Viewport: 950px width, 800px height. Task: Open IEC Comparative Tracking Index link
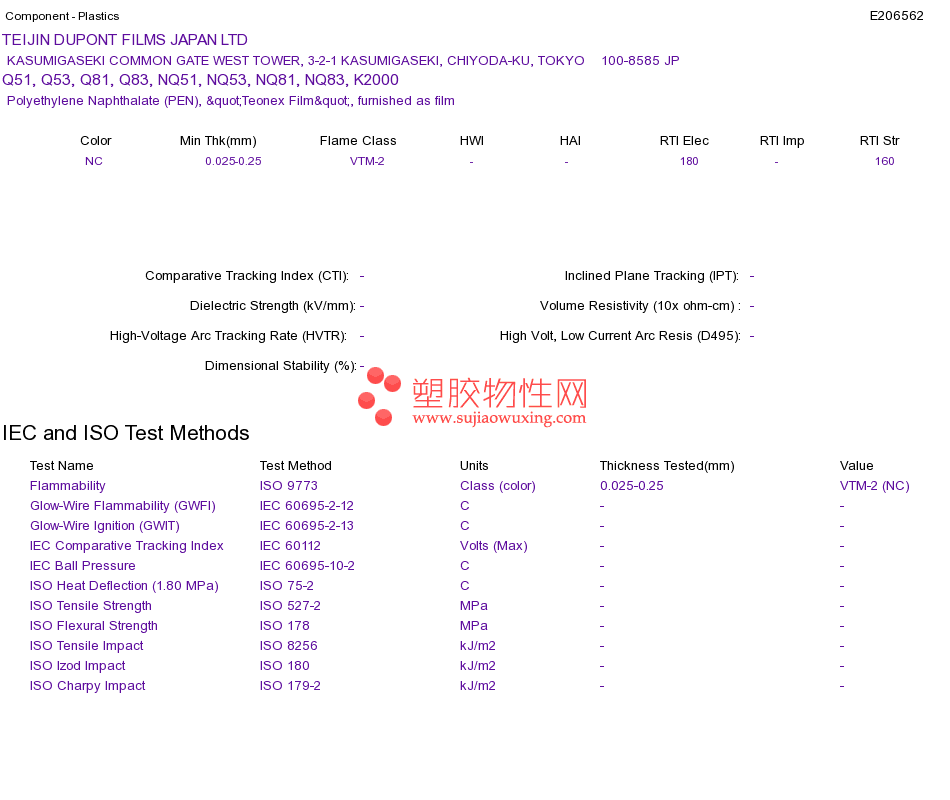(x=127, y=545)
